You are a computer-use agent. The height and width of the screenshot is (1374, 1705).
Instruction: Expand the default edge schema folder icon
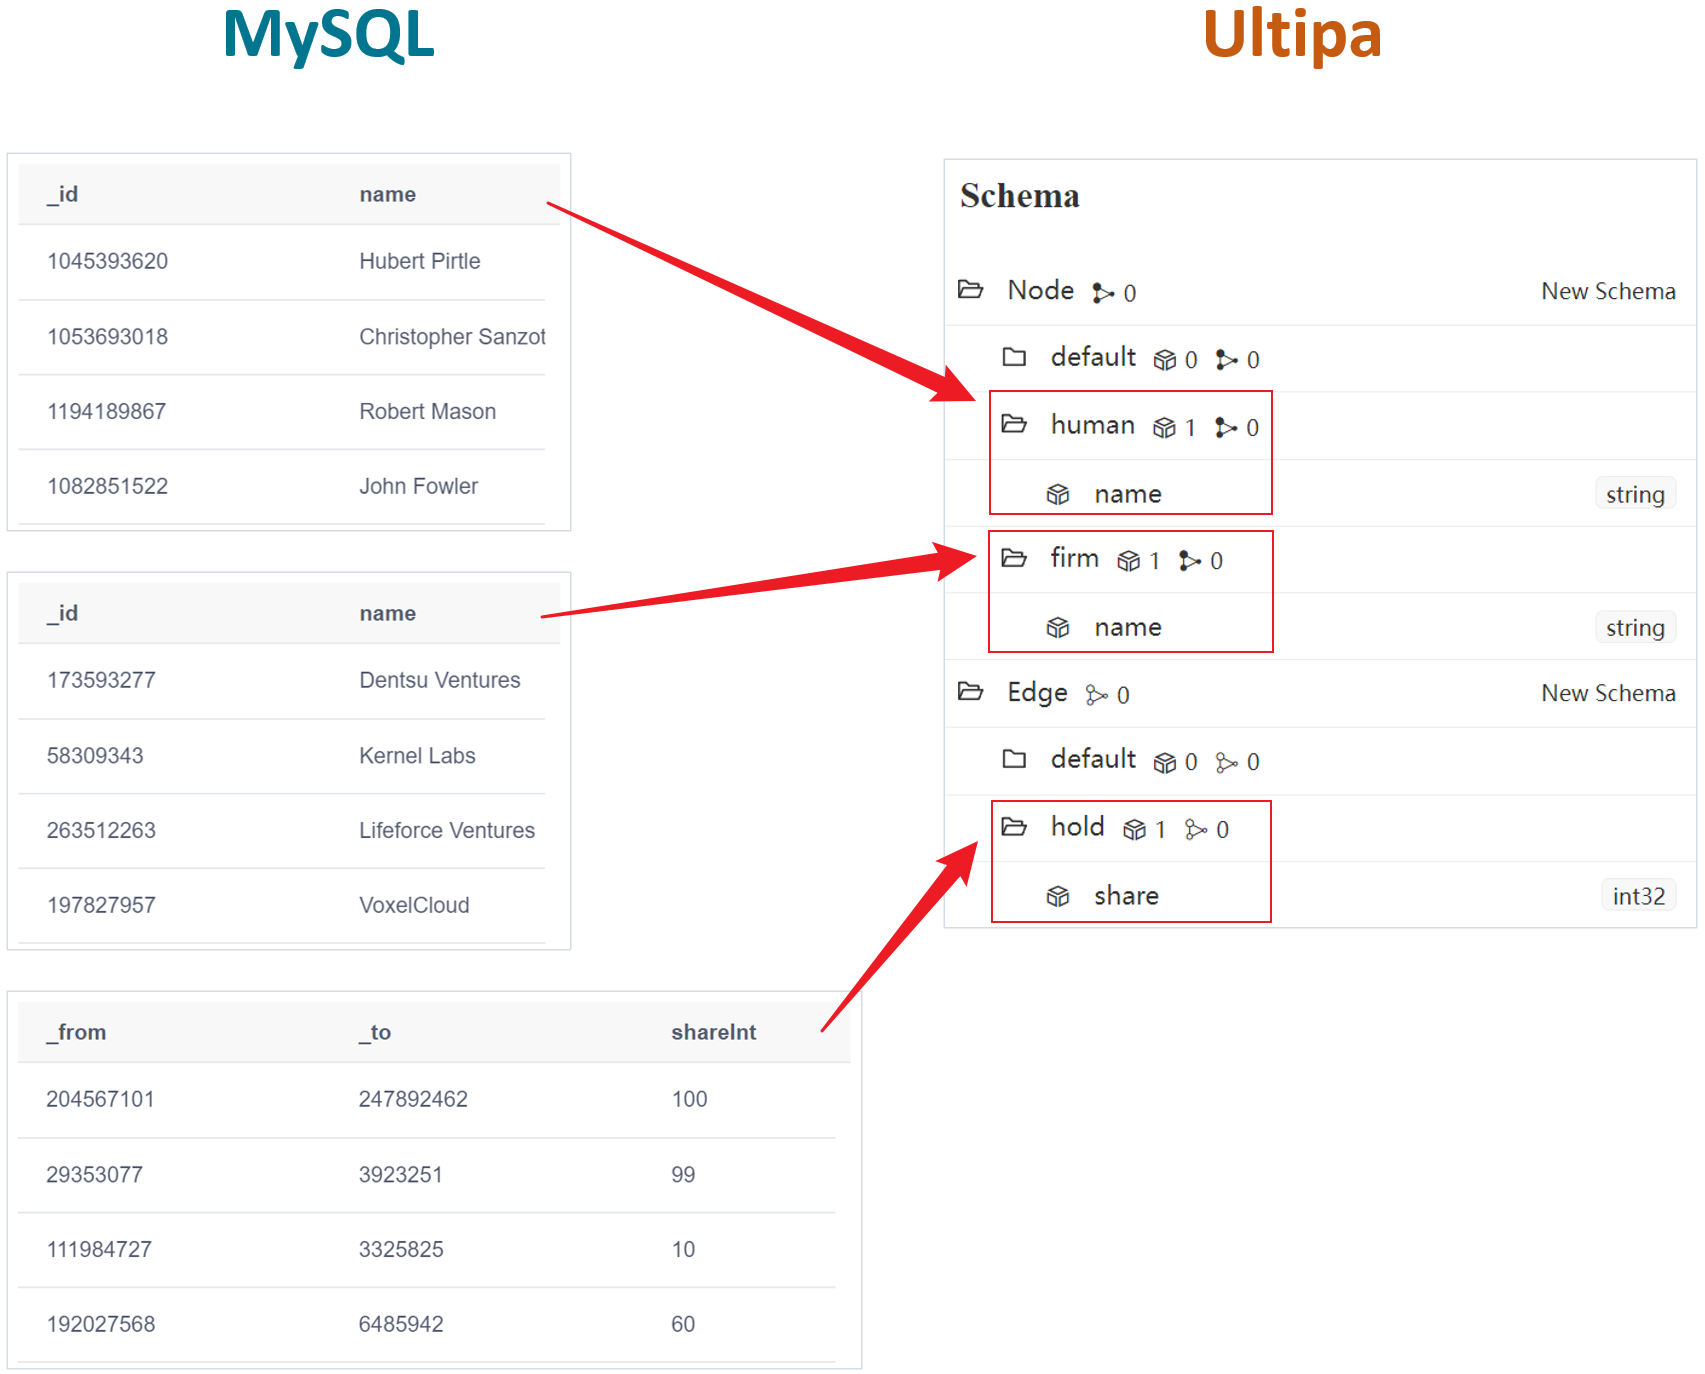[x=1014, y=759]
